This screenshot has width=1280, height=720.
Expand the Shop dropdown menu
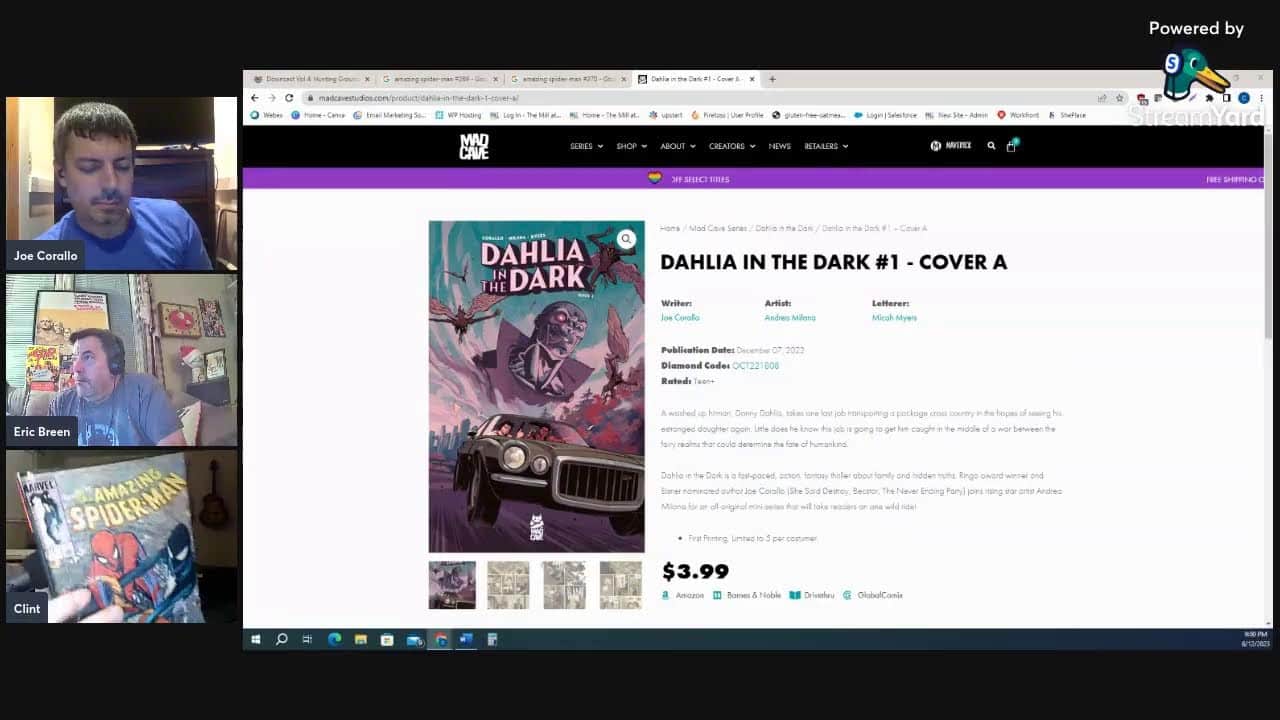pos(631,146)
